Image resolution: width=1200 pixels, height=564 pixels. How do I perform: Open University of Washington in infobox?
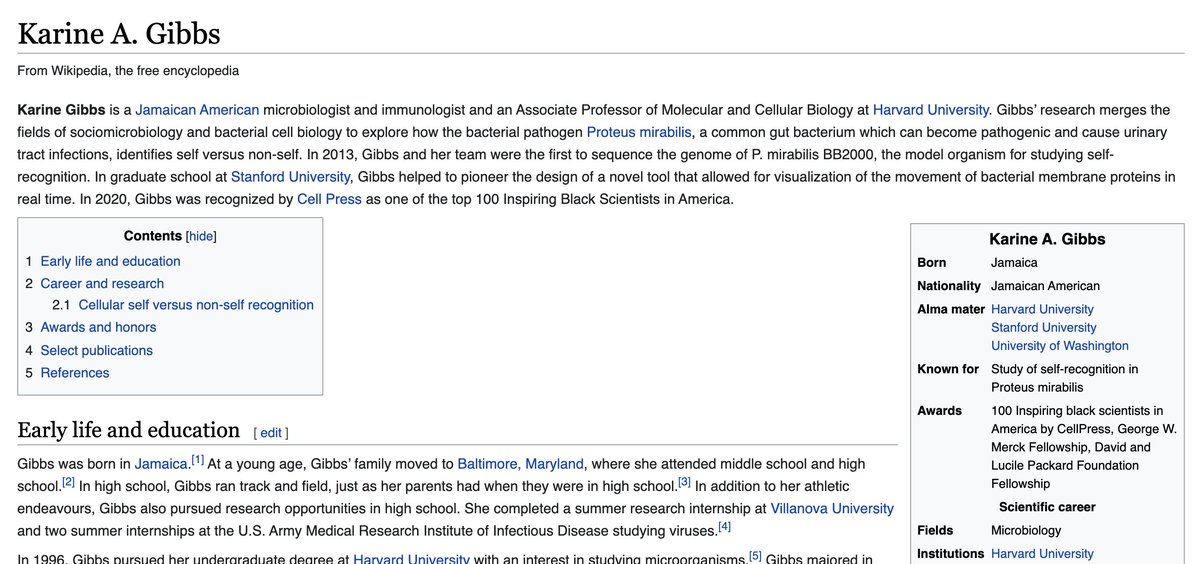click(x=1060, y=346)
